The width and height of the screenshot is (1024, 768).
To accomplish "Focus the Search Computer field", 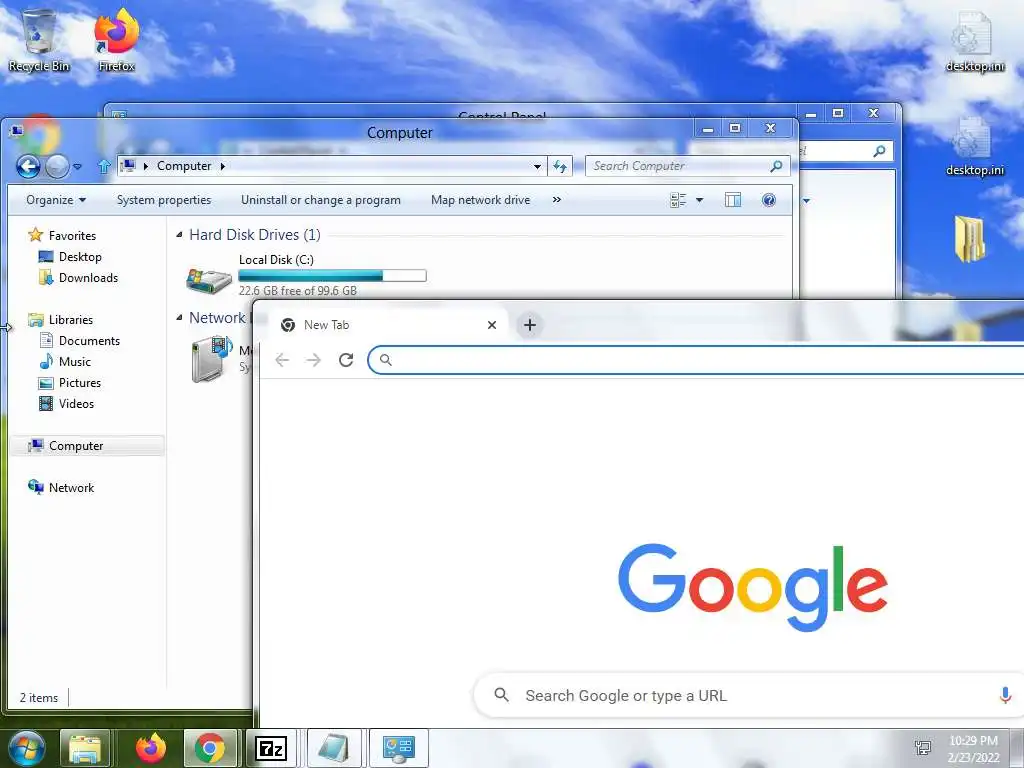I will pyautogui.click(x=687, y=167).
